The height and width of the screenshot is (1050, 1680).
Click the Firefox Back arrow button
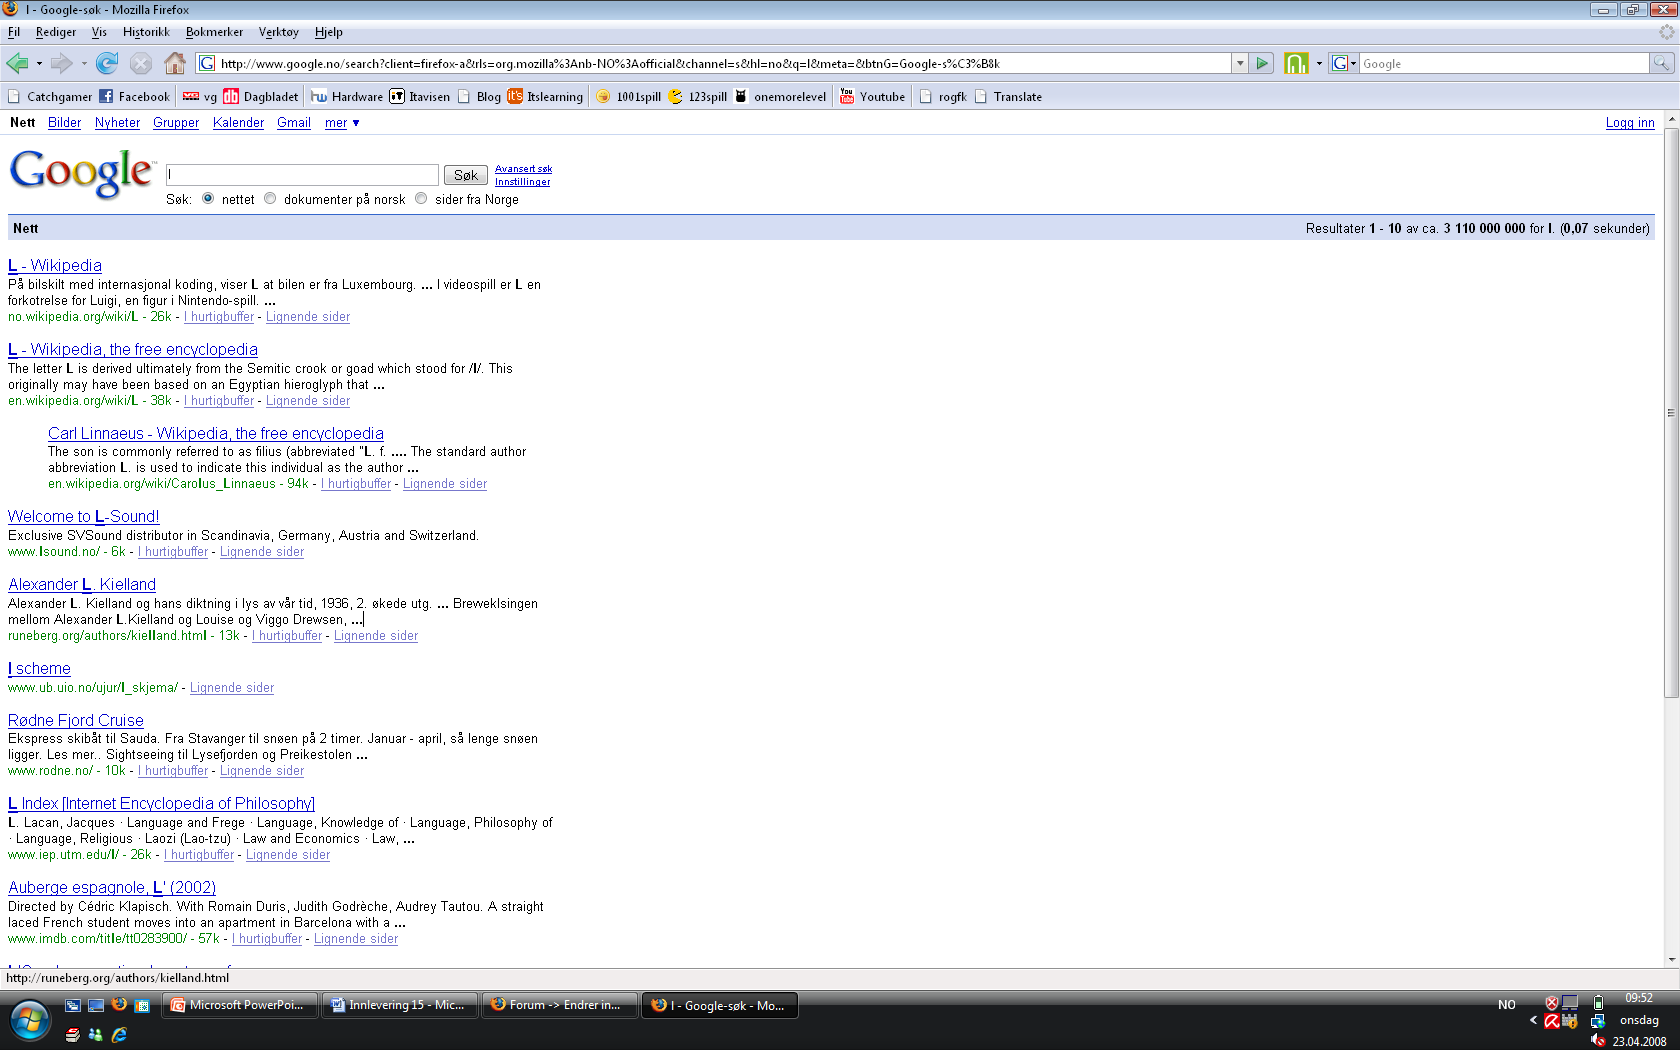tap(17, 63)
